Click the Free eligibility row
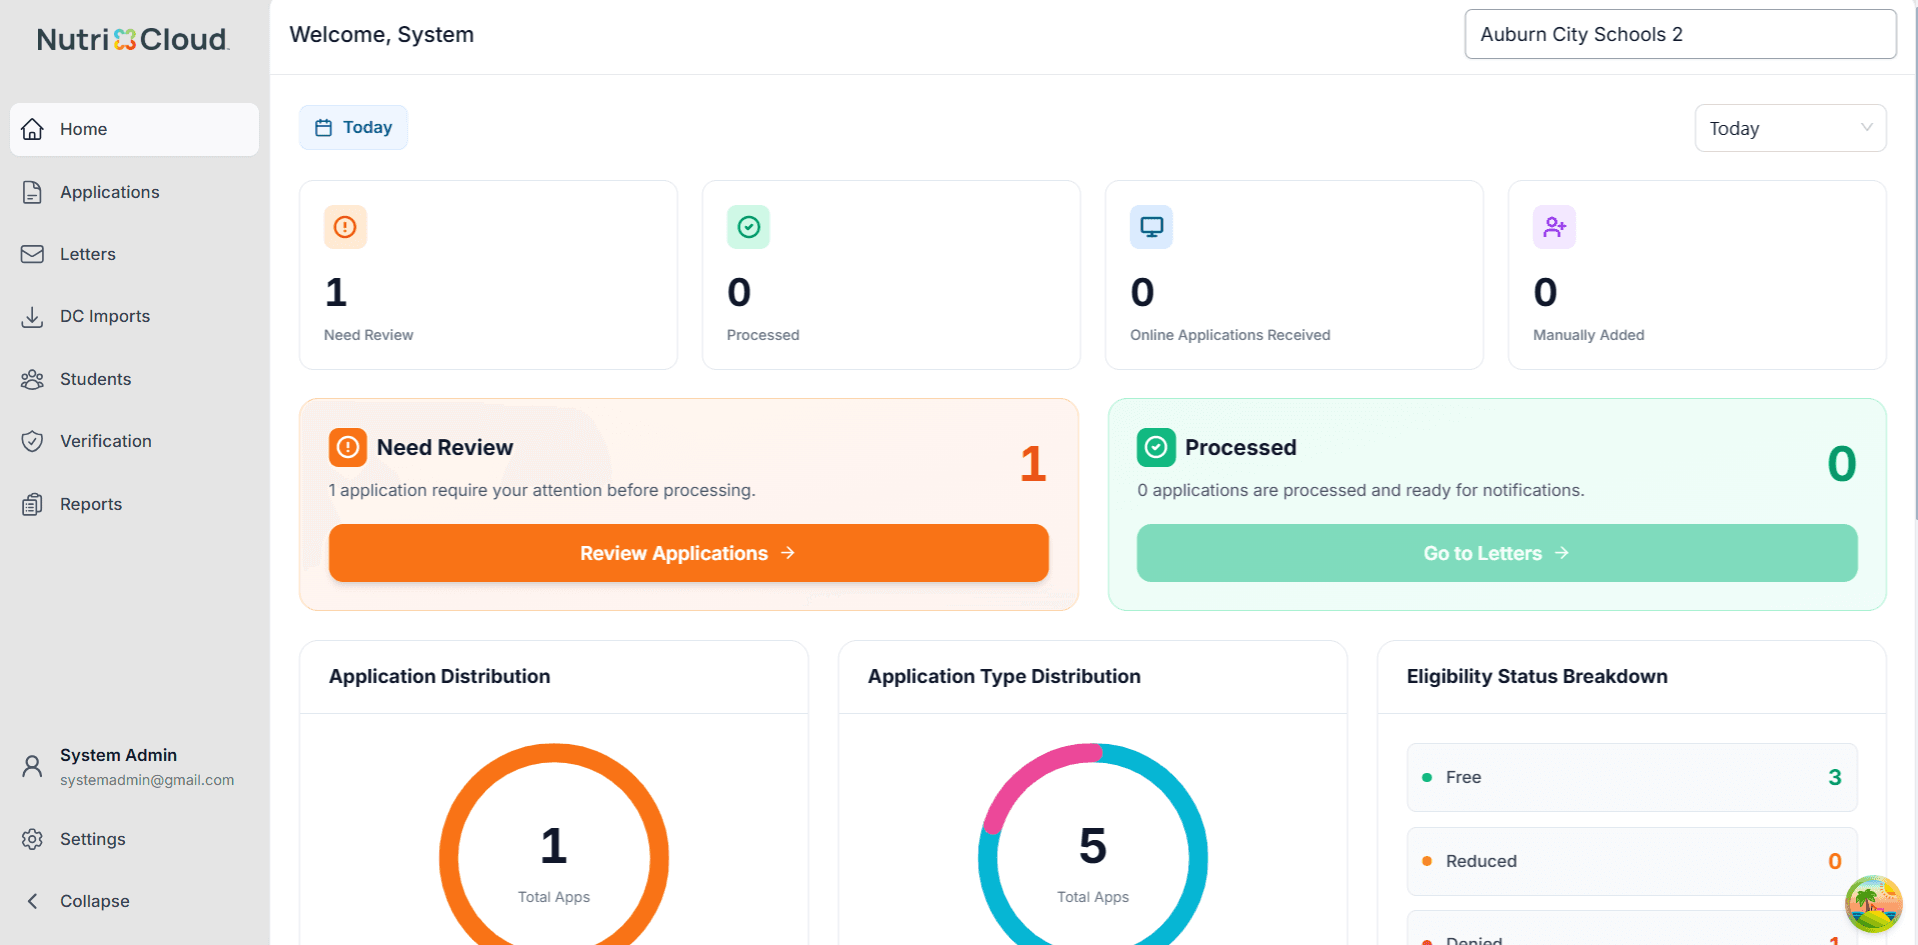This screenshot has width=1918, height=945. (1632, 777)
